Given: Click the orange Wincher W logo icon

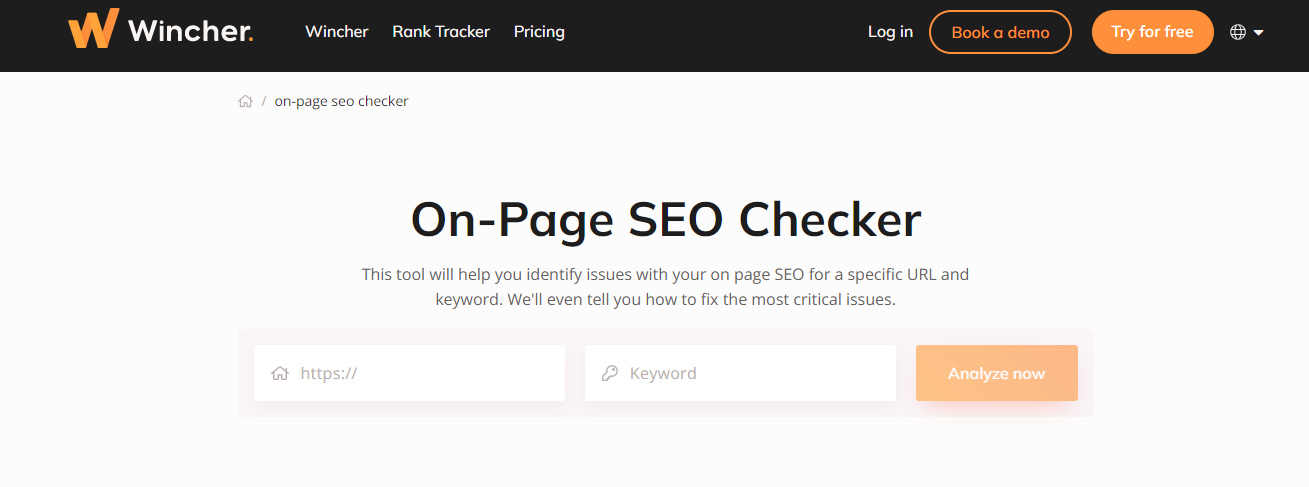Looking at the screenshot, I should (93, 30).
